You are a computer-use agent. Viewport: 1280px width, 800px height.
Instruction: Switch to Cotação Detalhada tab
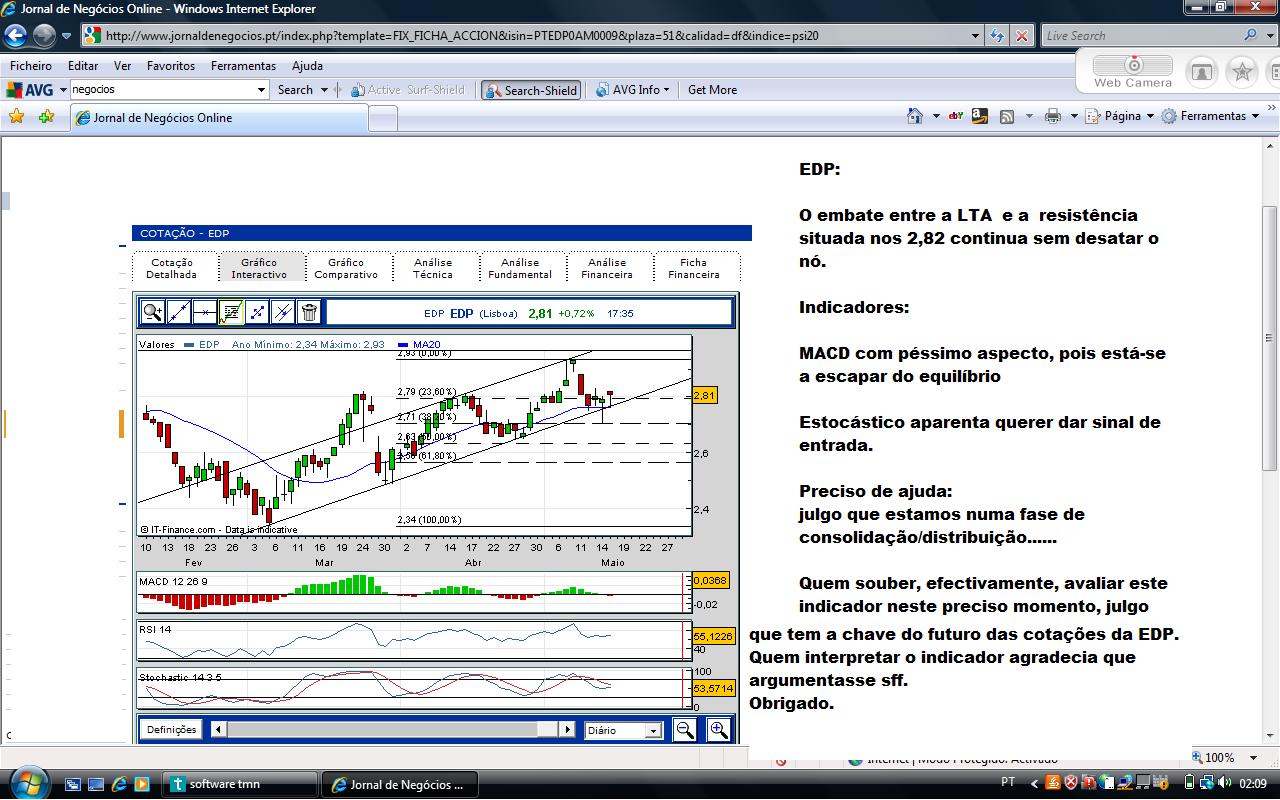point(172,268)
